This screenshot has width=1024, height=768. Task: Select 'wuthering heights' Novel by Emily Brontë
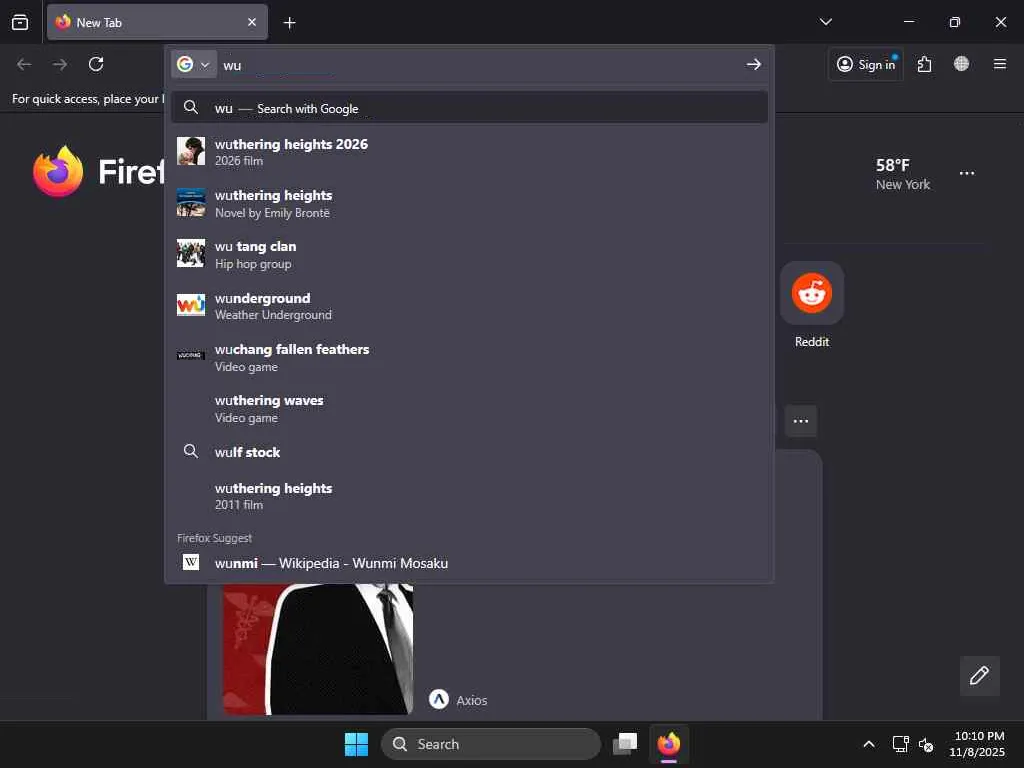pos(469,203)
